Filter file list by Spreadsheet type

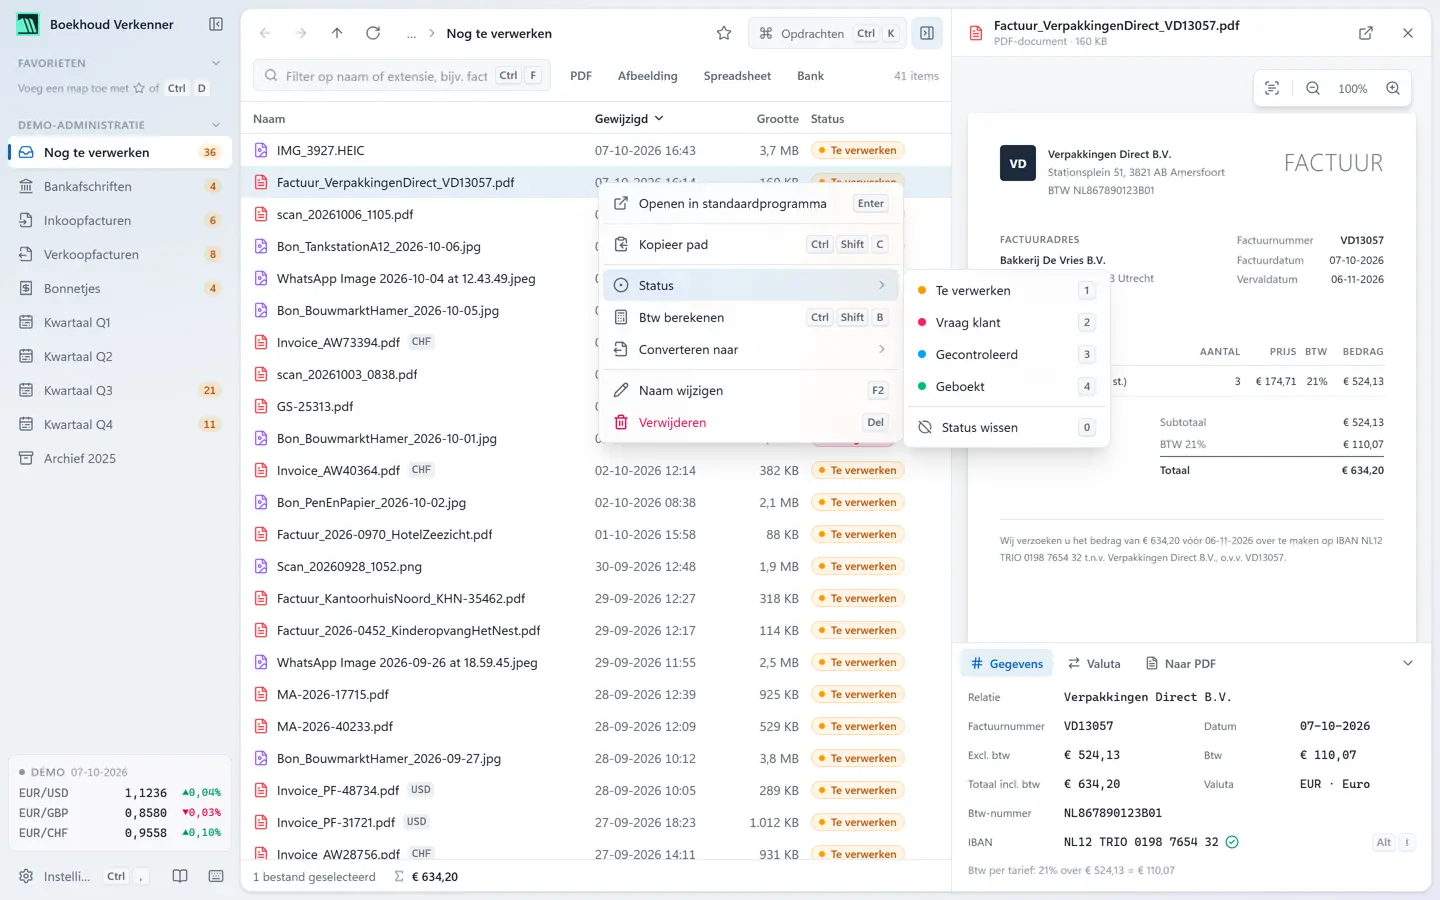pyautogui.click(x=737, y=76)
